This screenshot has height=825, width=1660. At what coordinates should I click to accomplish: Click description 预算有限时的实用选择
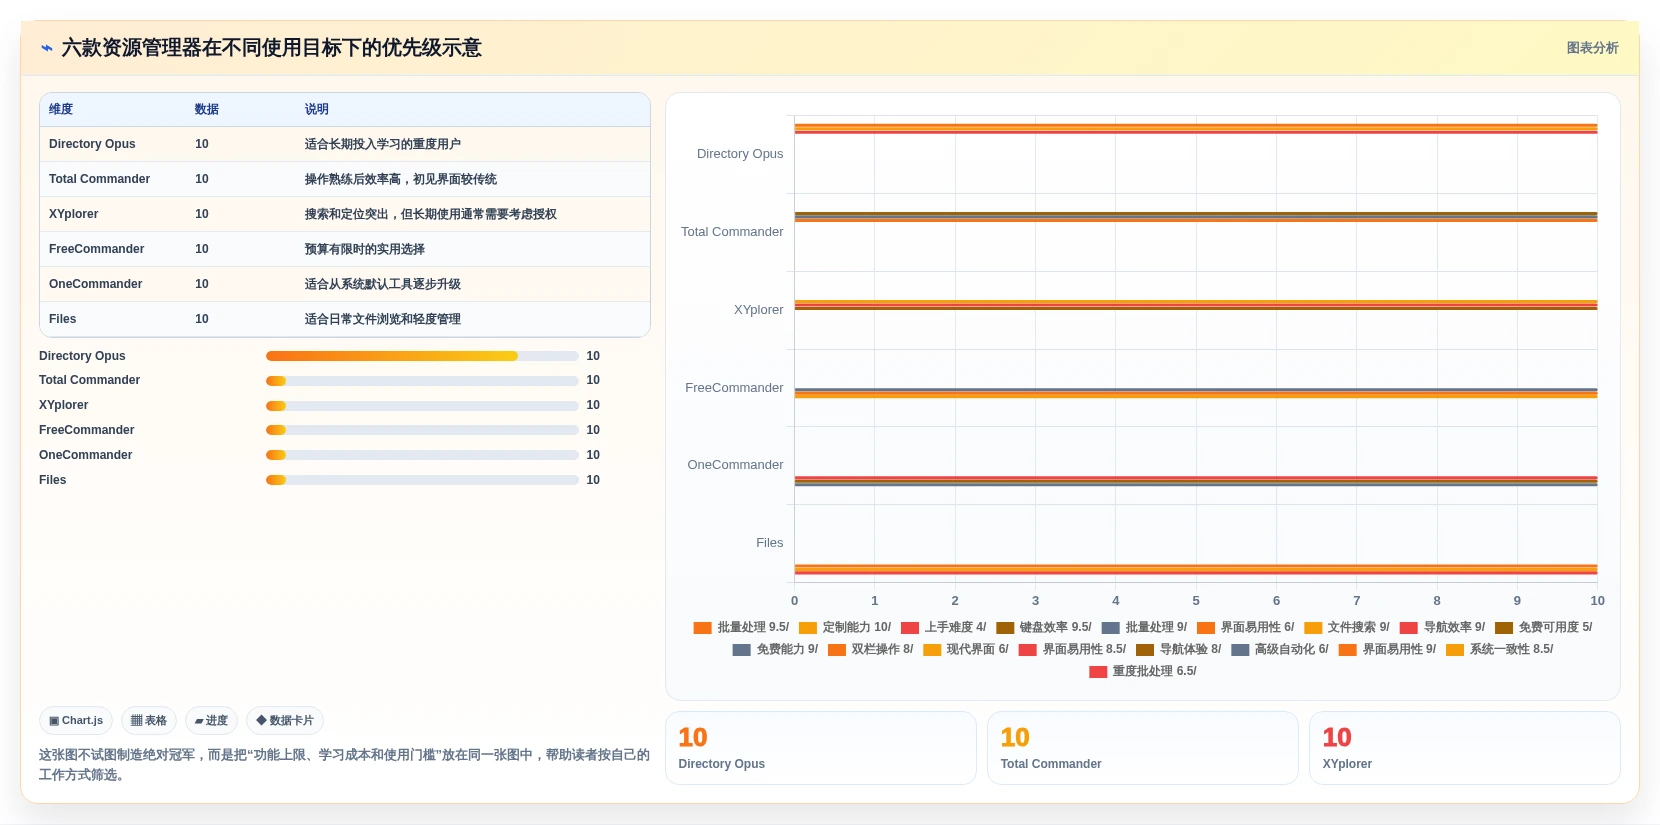365,249
